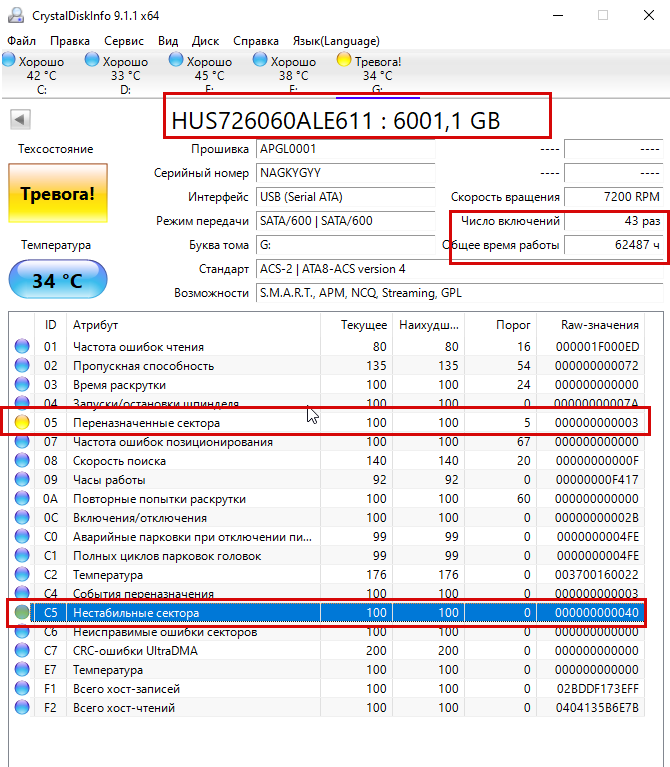The width and height of the screenshot is (670, 767).
Task: Click the serial number field NAGKYGYY
Action: tap(345, 173)
